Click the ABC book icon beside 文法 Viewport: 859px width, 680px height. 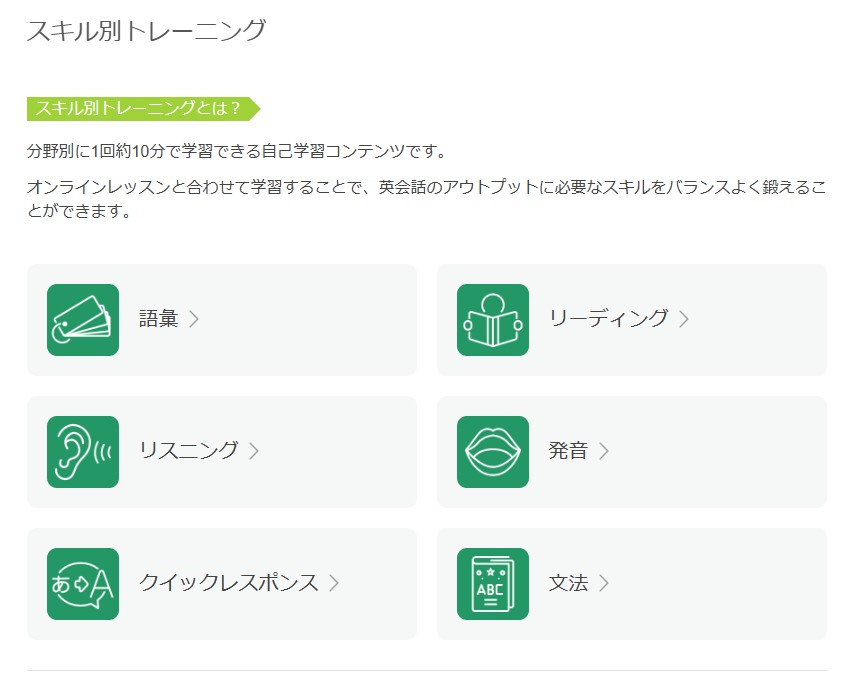click(493, 583)
